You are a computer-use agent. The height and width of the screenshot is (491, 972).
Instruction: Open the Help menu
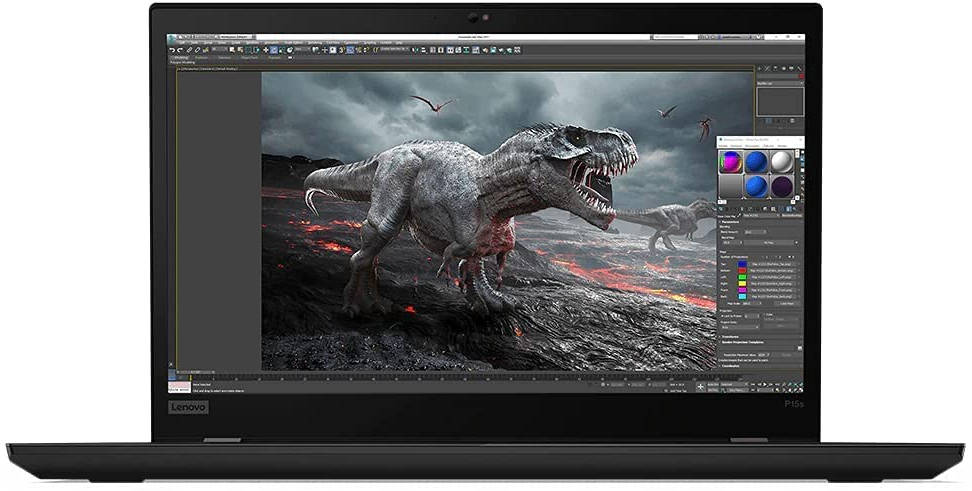399,43
